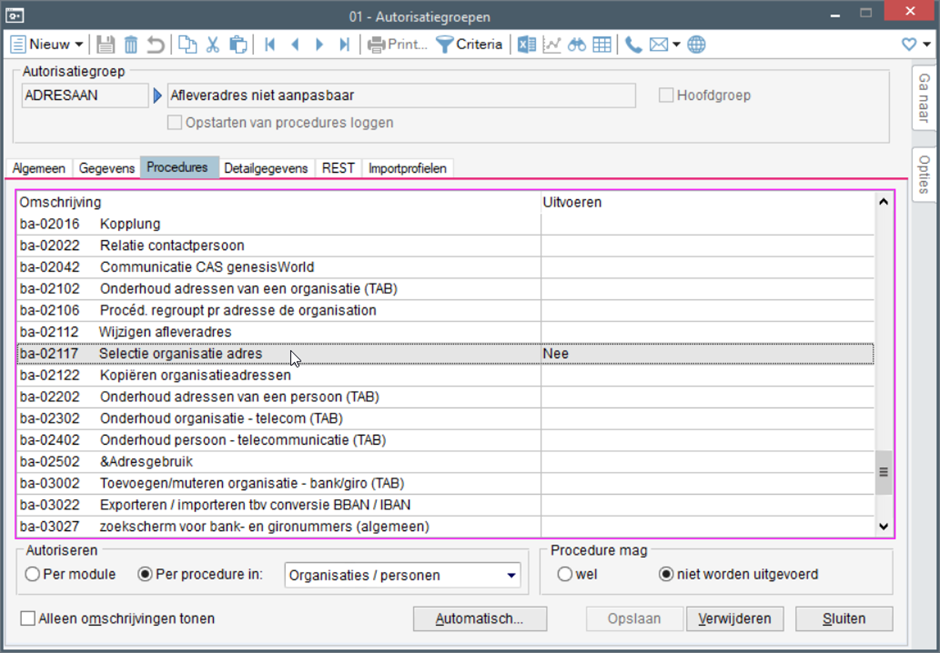Select the Per module radio button
Image resolution: width=940 pixels, height=653 pixels.
coord(32,574)
